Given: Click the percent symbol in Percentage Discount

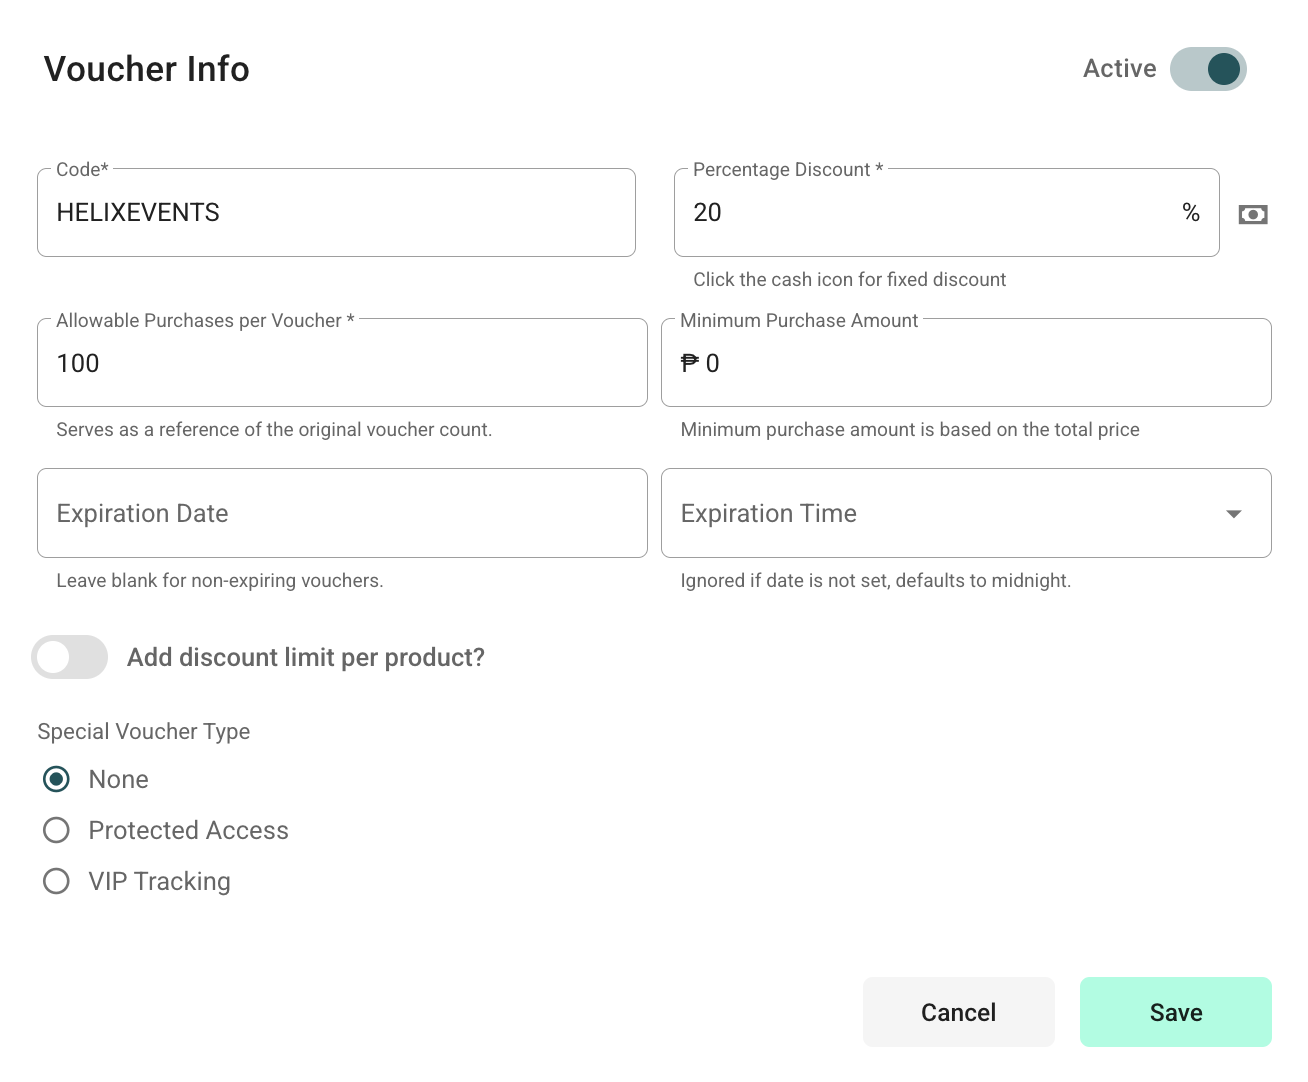Looking at the screenshot, I should pos(1190,212).
